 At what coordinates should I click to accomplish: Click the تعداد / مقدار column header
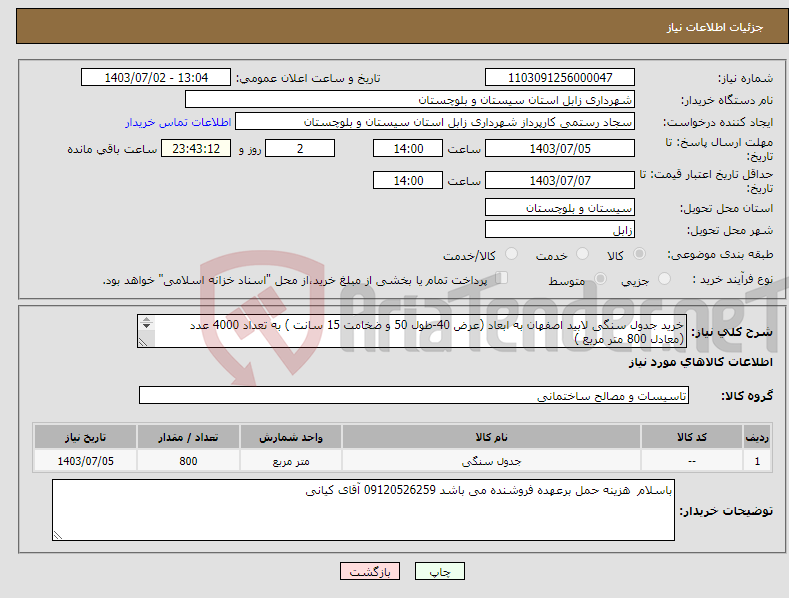click(x=188, y=437)
